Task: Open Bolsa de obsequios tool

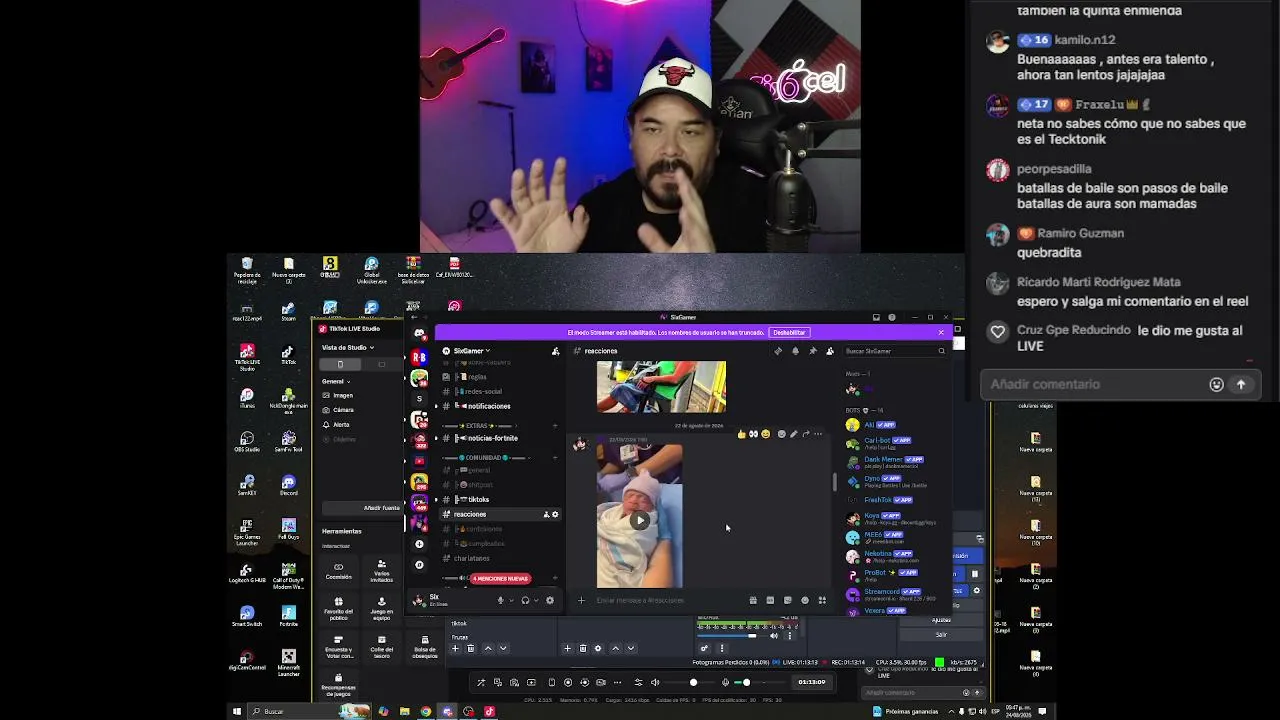Action: pyautogui.click(x=424, y=645)
